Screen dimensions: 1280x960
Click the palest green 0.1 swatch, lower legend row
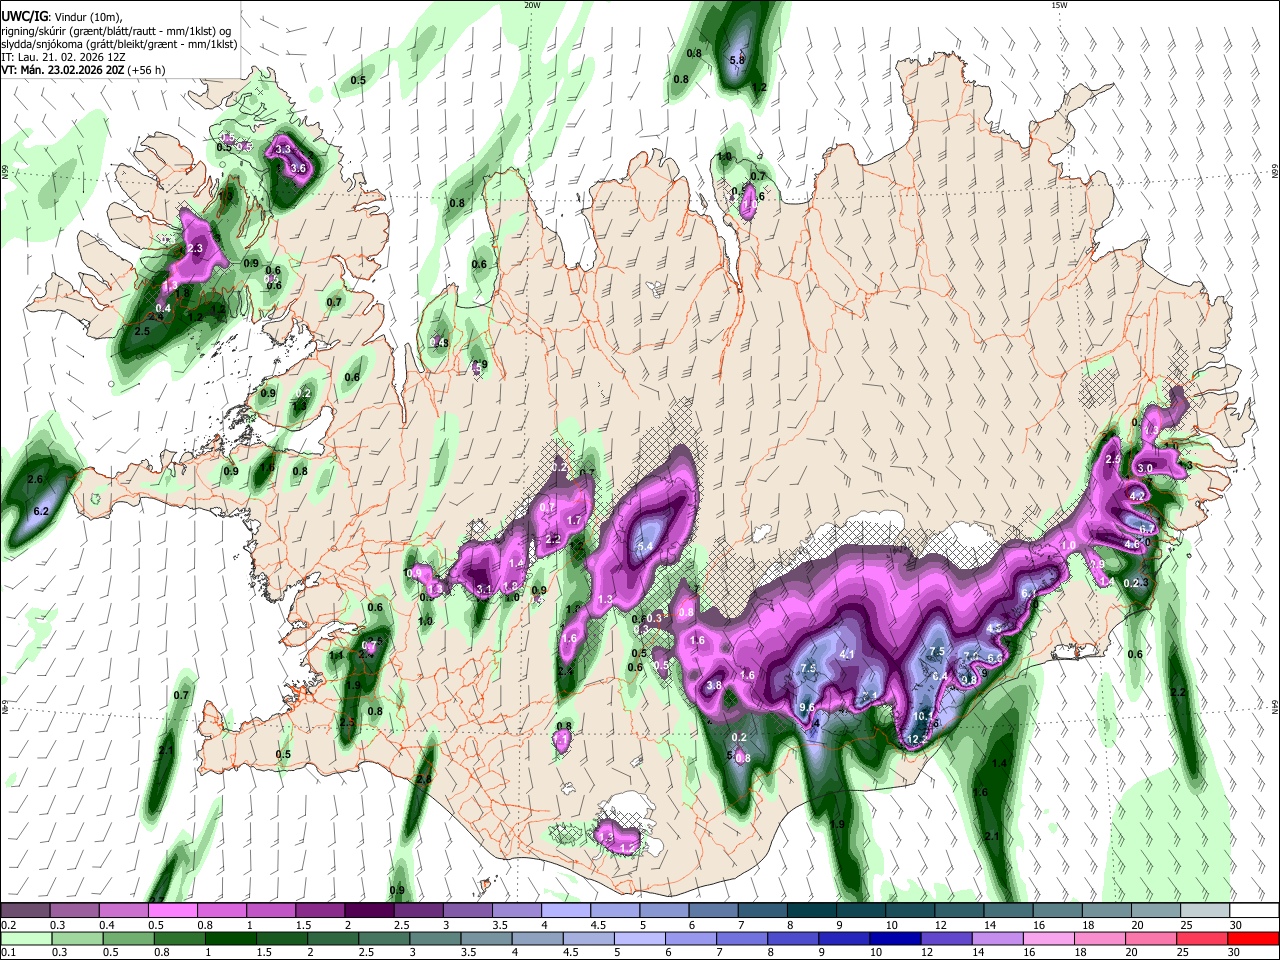[x=26, y=938]
